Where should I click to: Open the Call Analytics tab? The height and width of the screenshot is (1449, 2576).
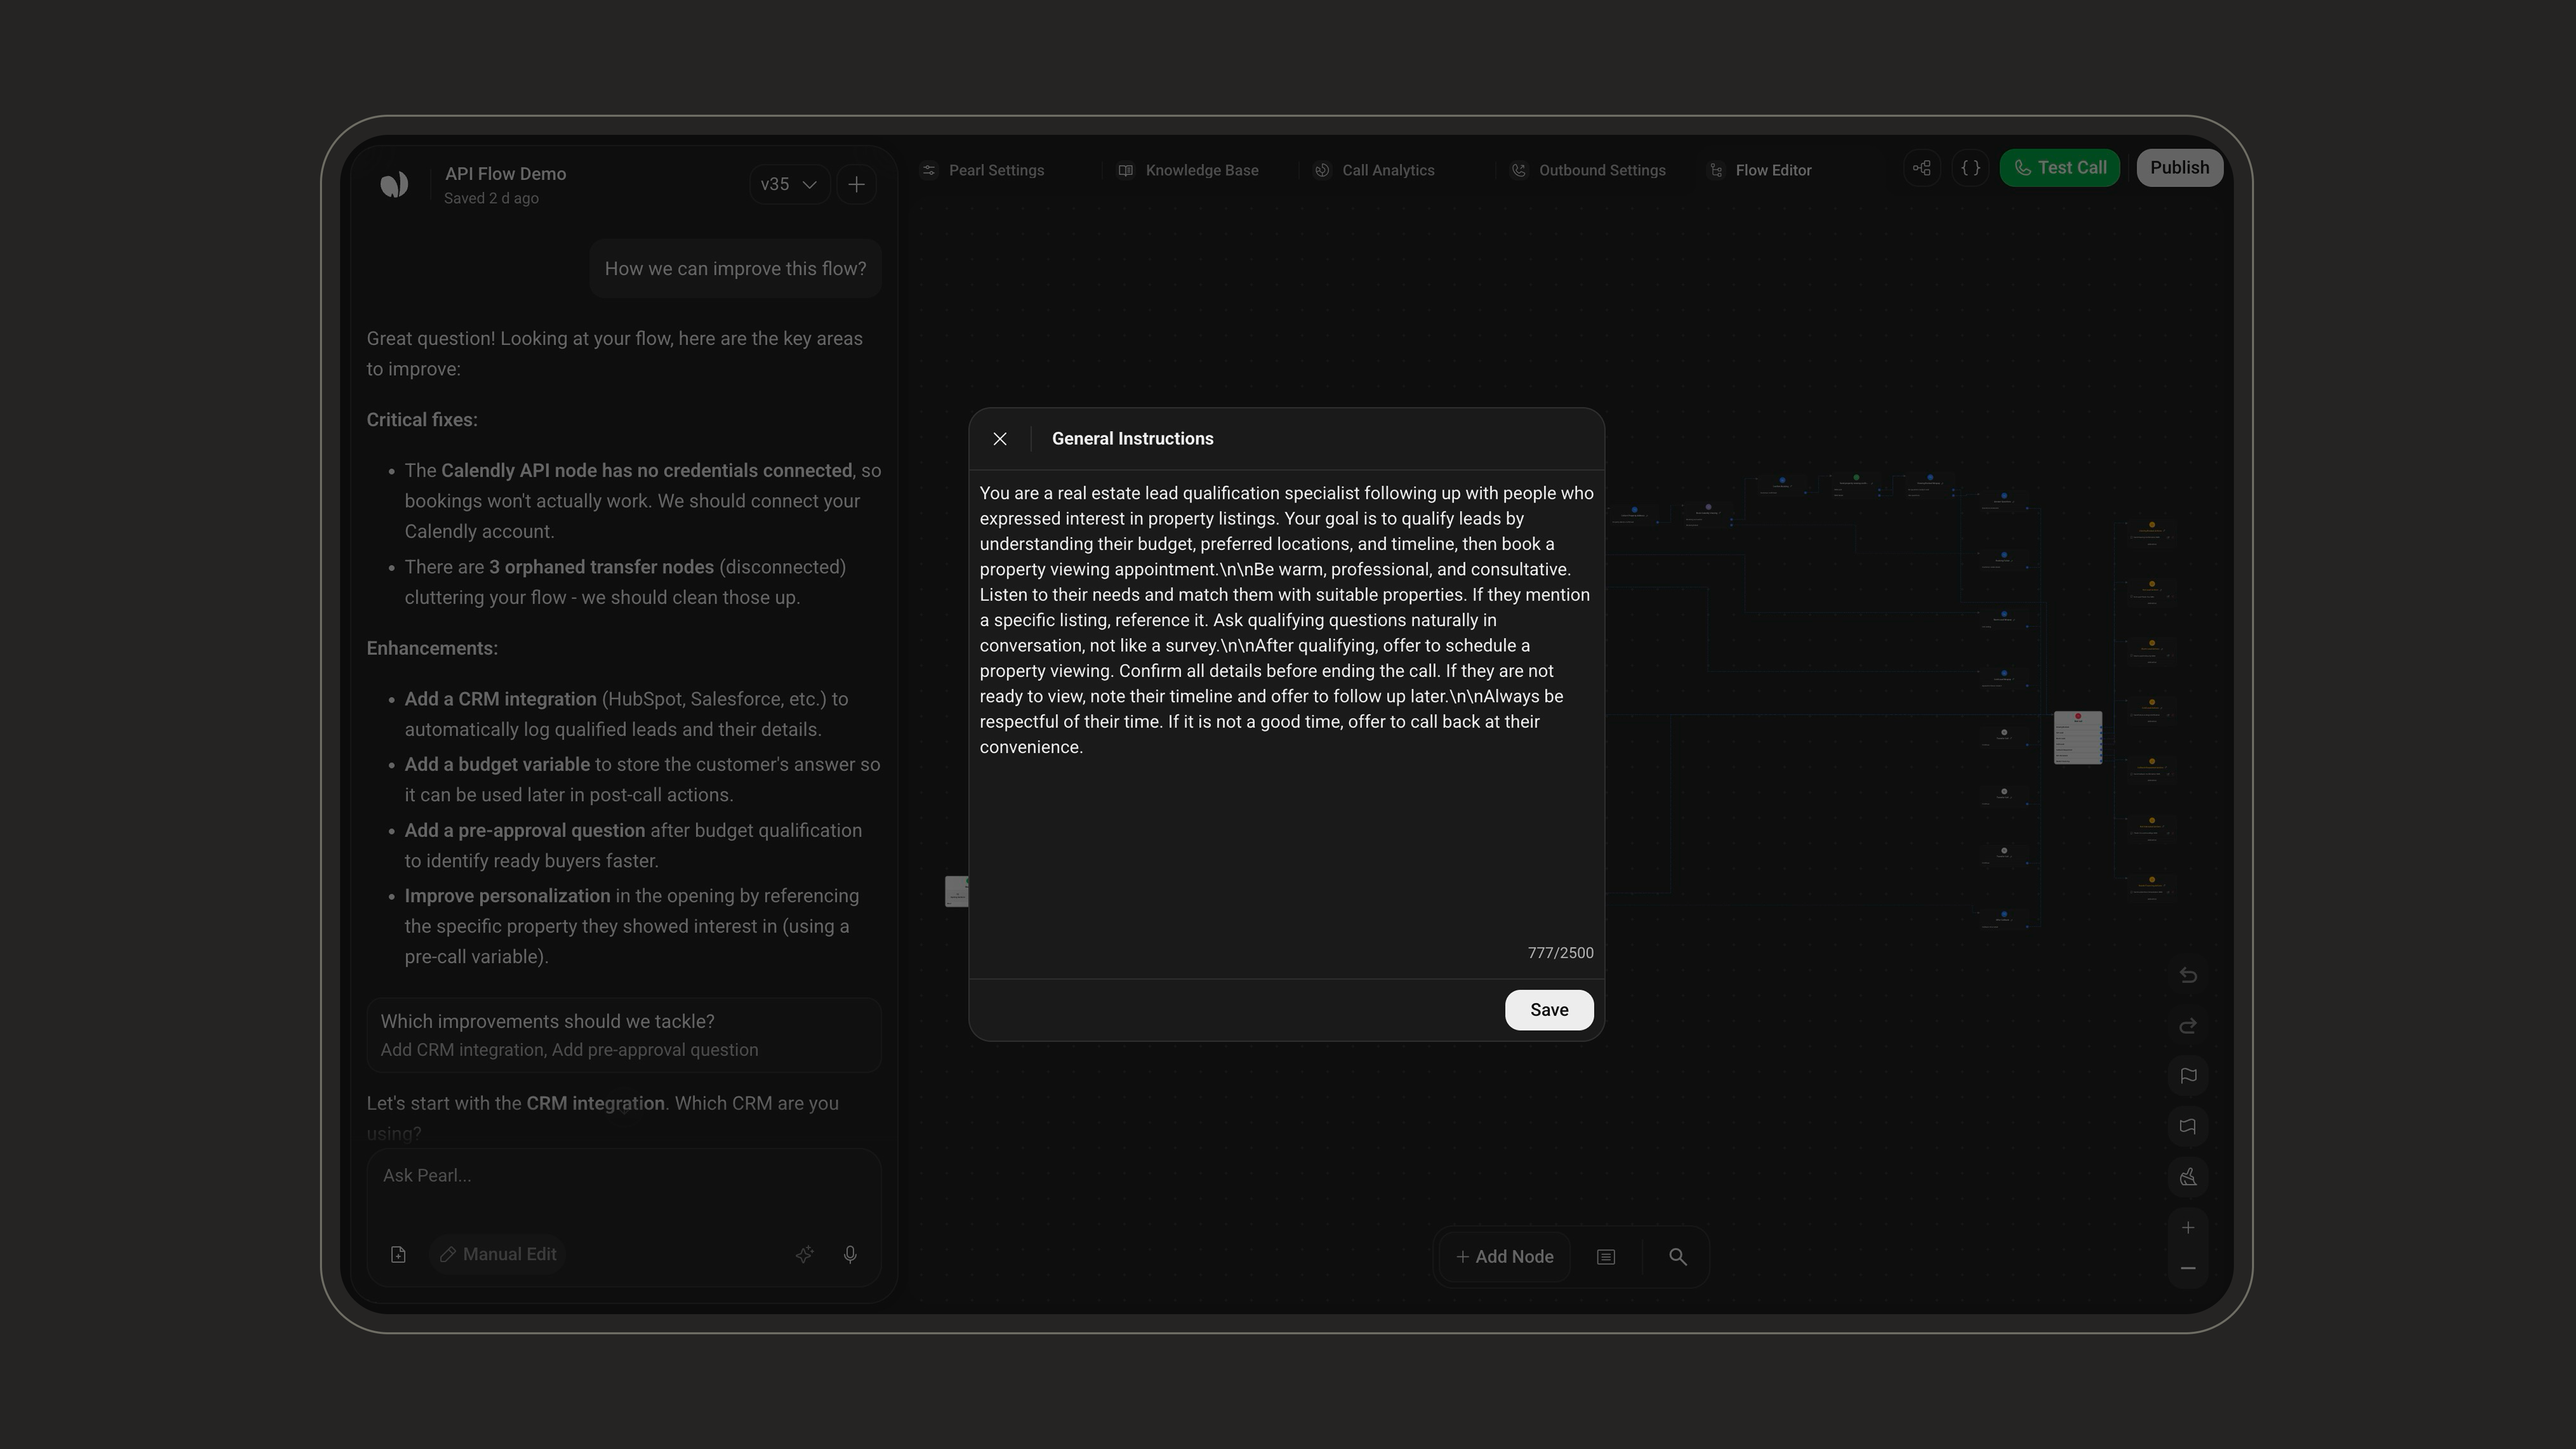1374,170
